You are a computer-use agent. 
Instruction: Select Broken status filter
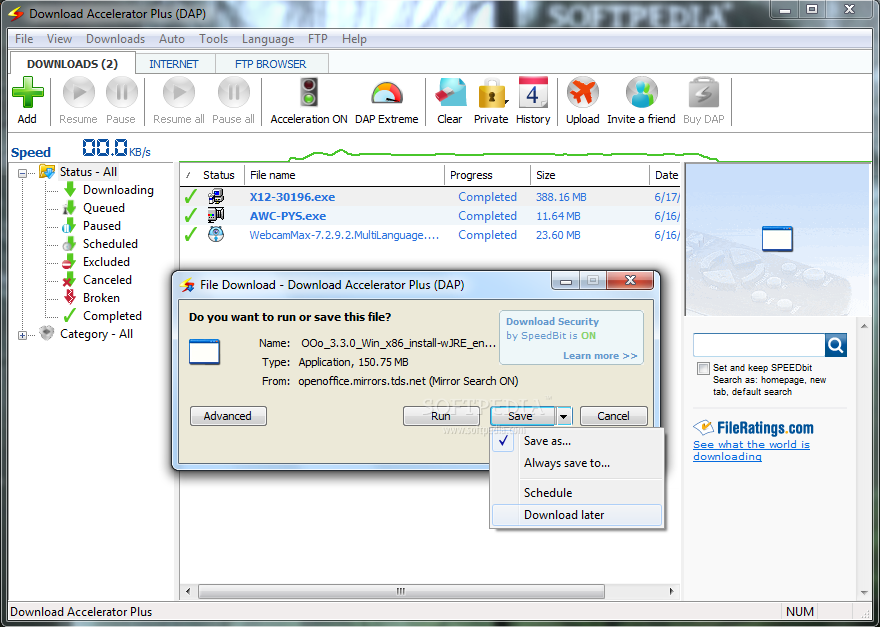(101, 298)
